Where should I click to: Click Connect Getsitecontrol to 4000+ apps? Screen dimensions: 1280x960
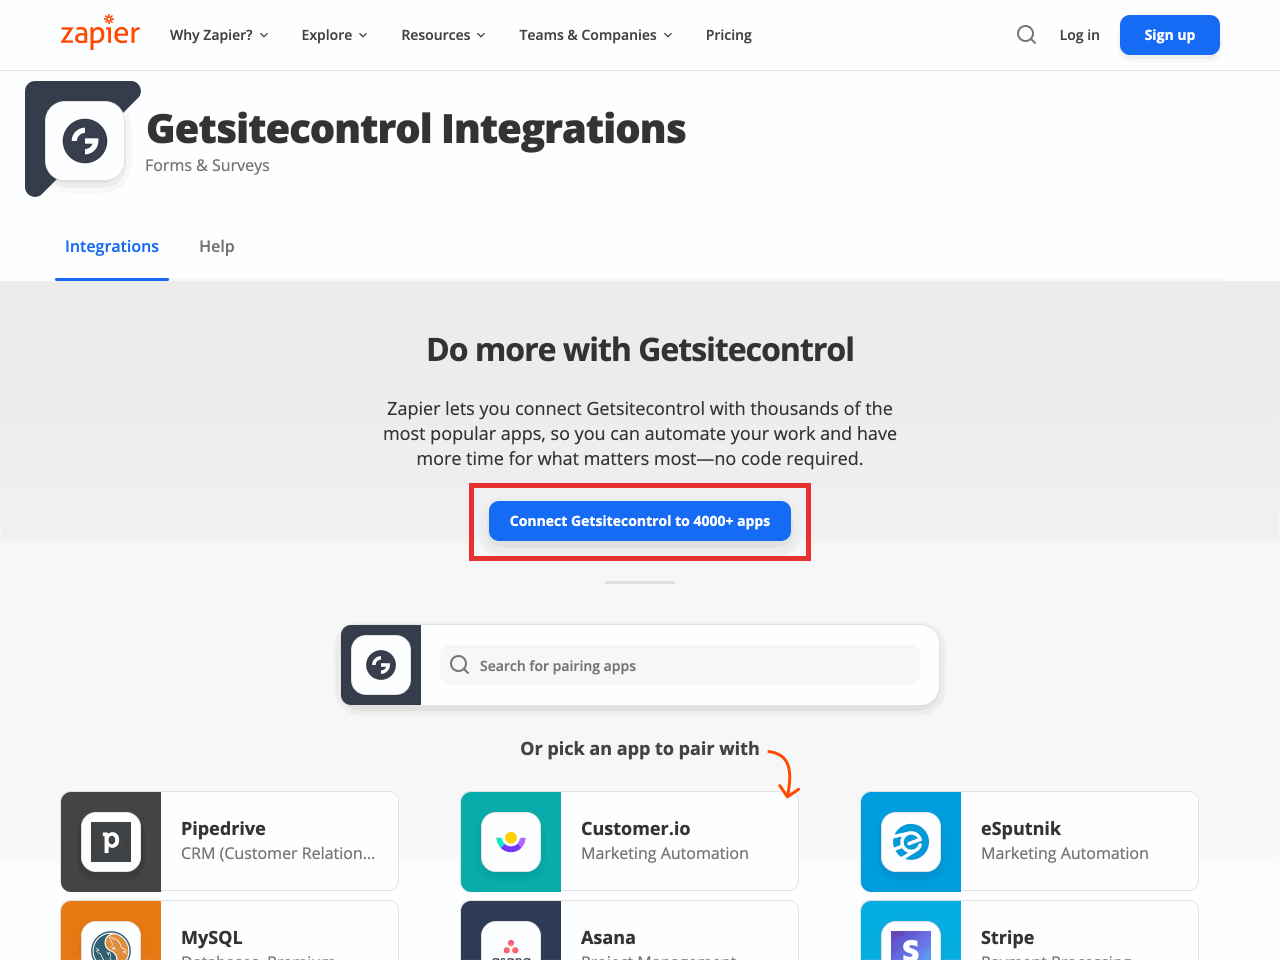coord(640,521)
